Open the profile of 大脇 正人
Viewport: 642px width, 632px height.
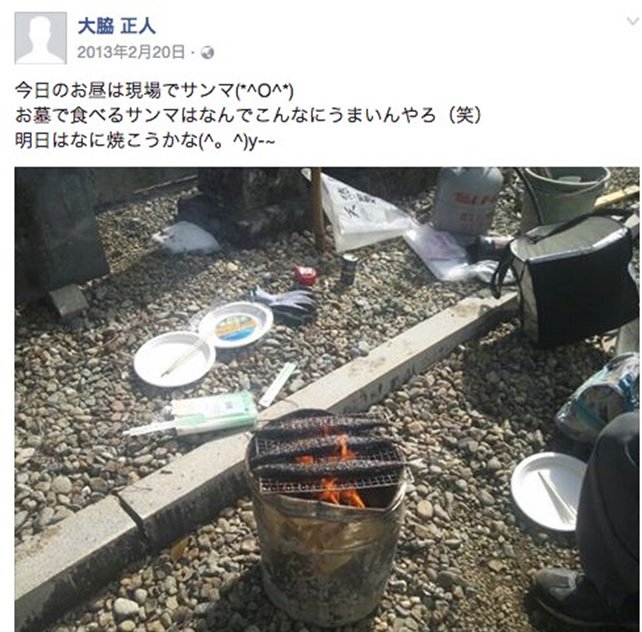[117, 27]
